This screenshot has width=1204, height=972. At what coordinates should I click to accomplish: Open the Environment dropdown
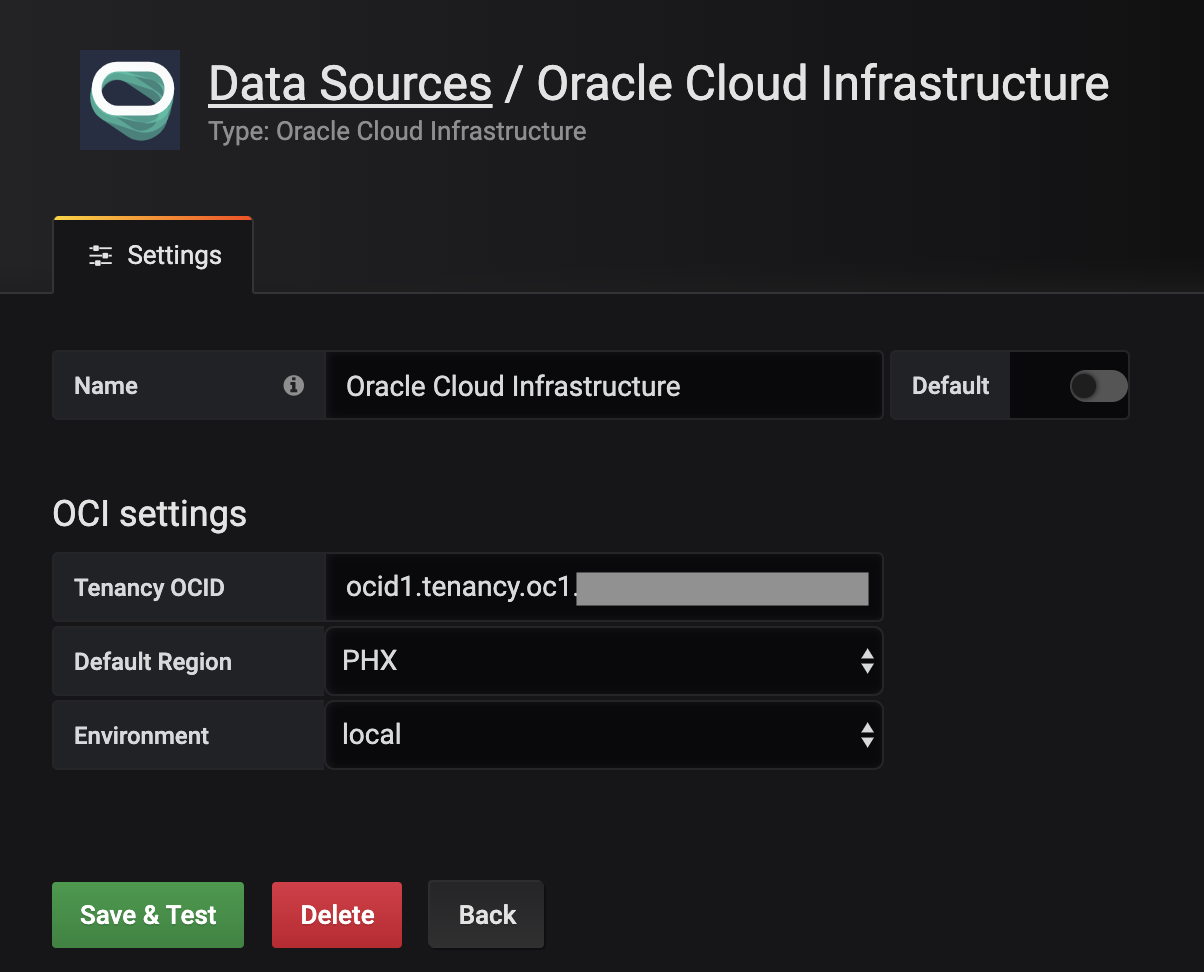pos(604,735)
